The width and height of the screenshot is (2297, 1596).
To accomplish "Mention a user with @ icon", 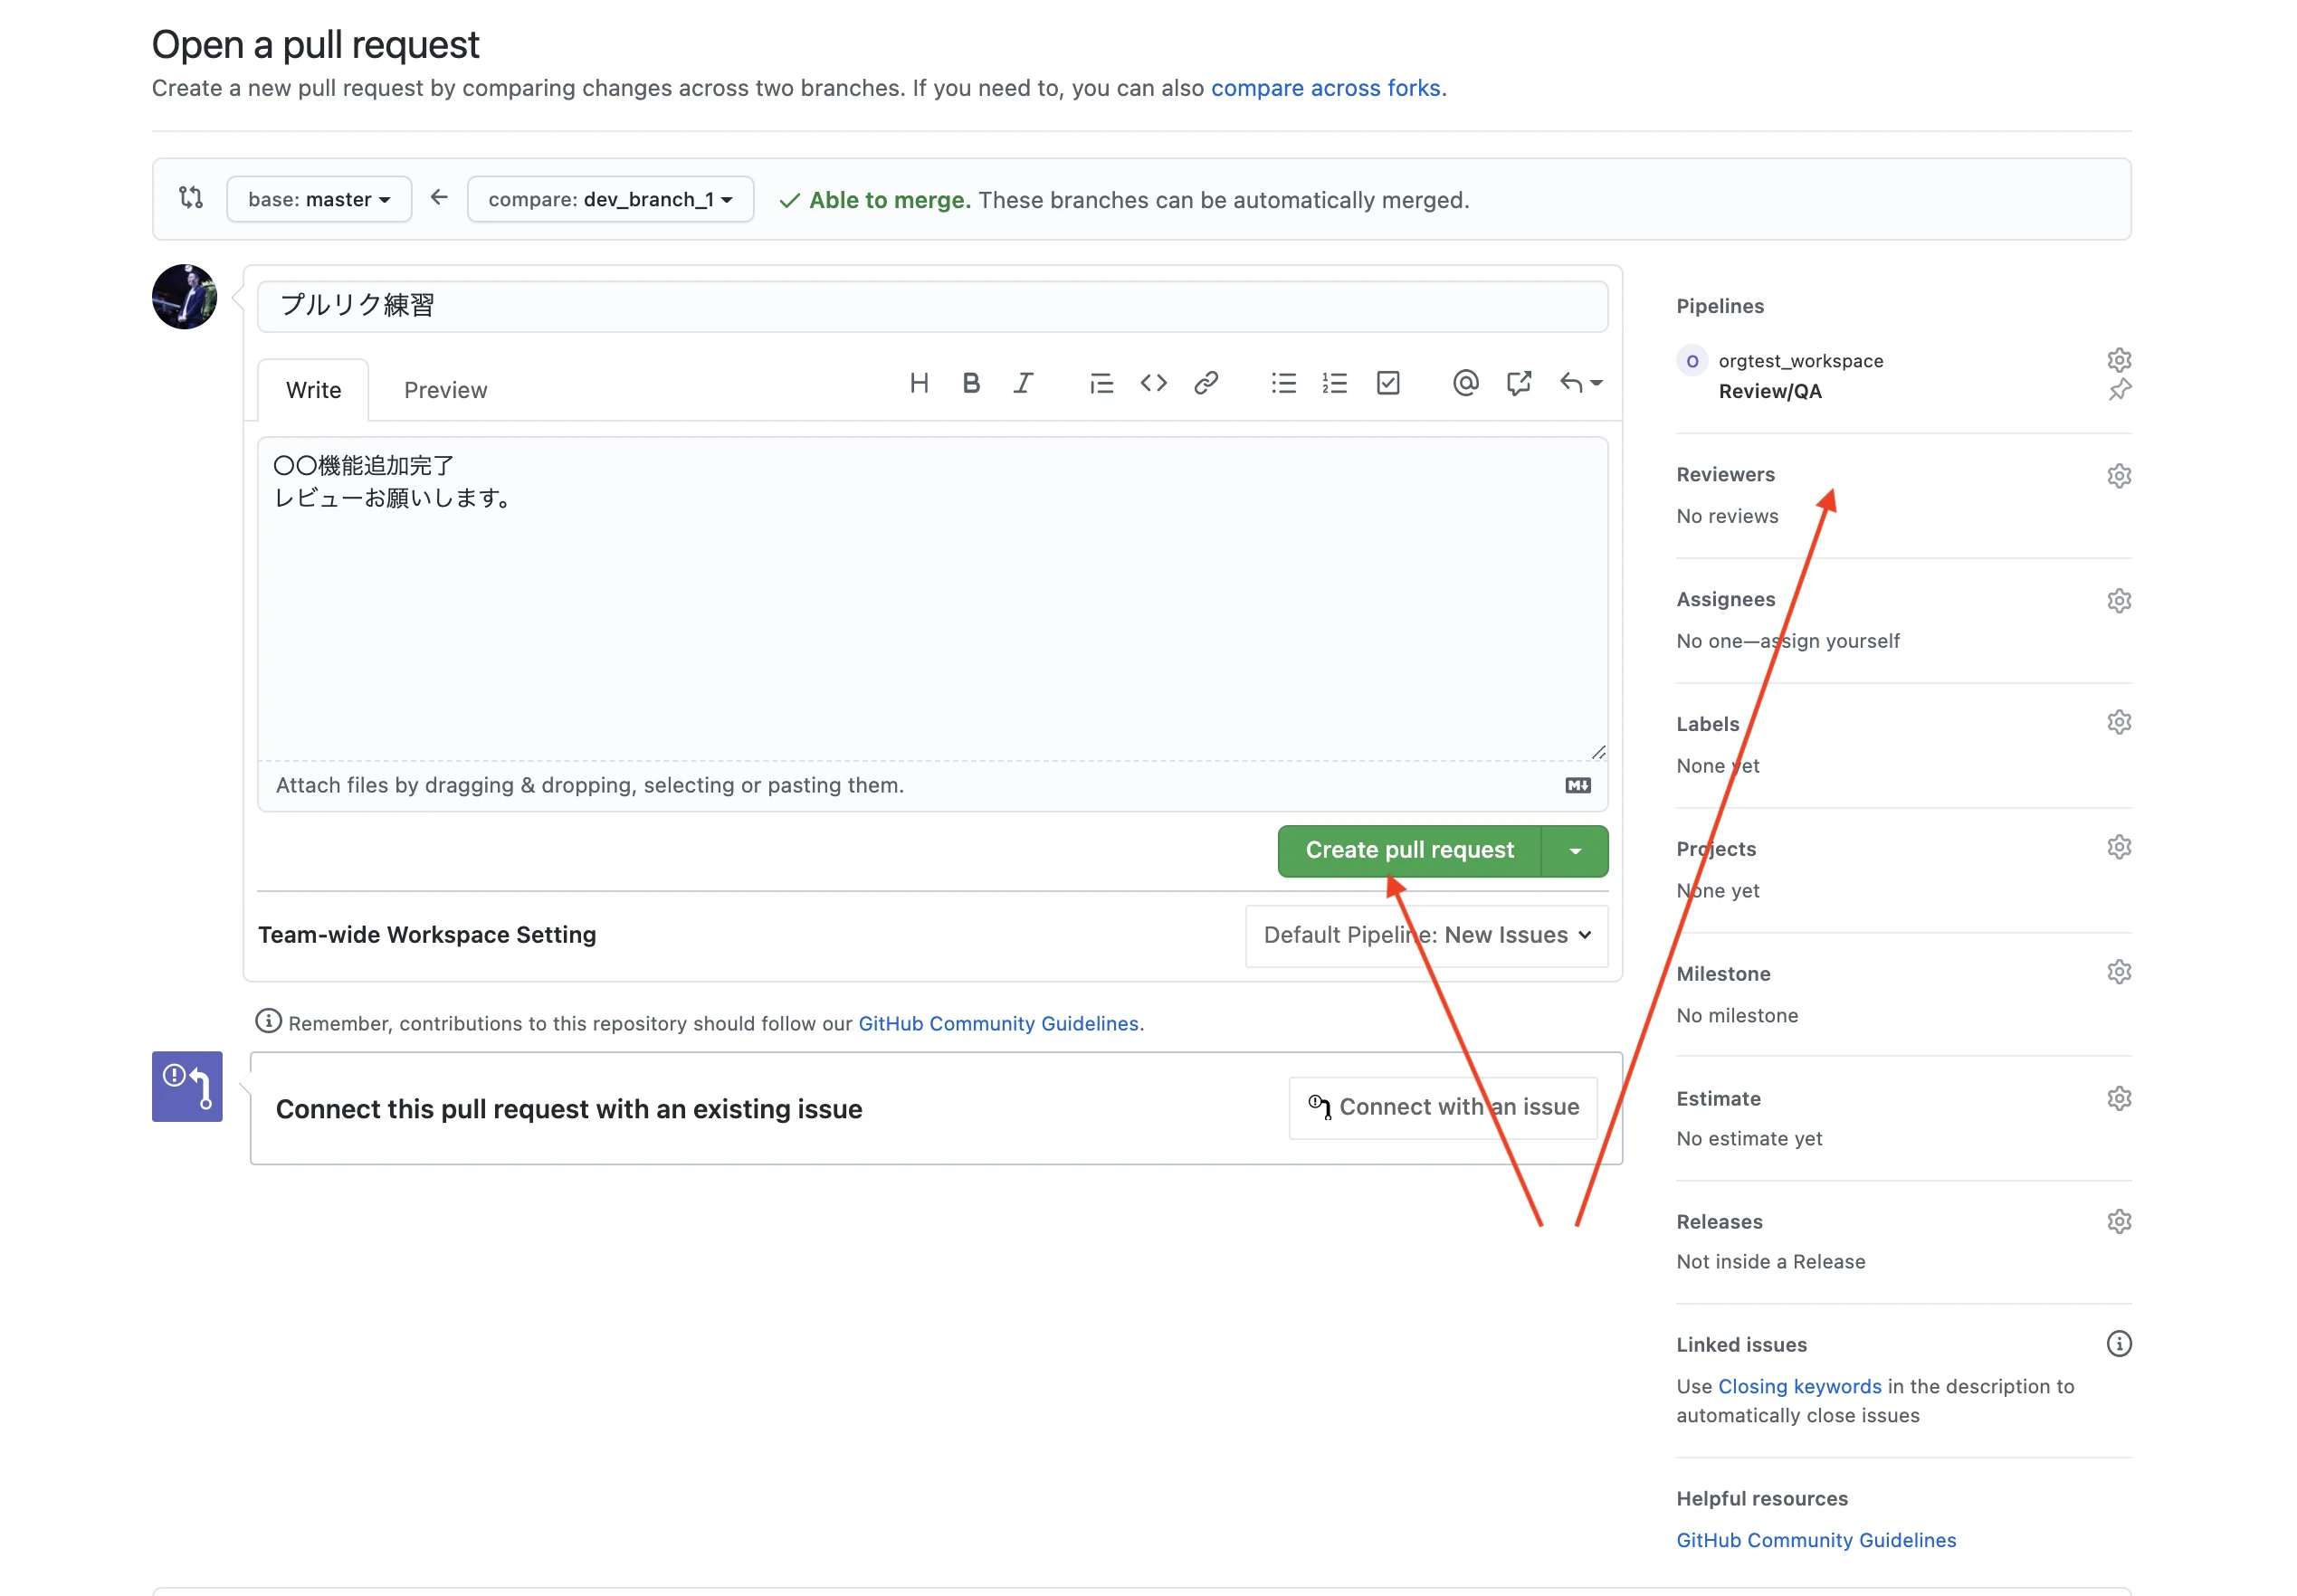I will [x=1464, y=383].
